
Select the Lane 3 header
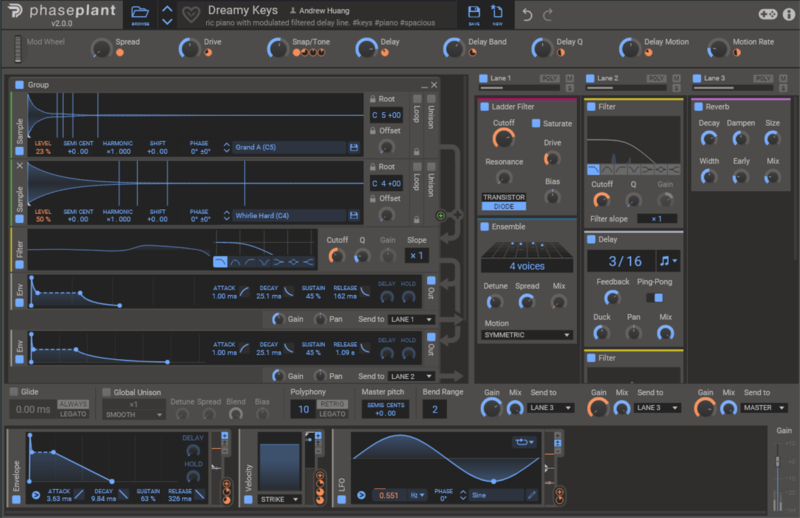(x=713, y=78)
